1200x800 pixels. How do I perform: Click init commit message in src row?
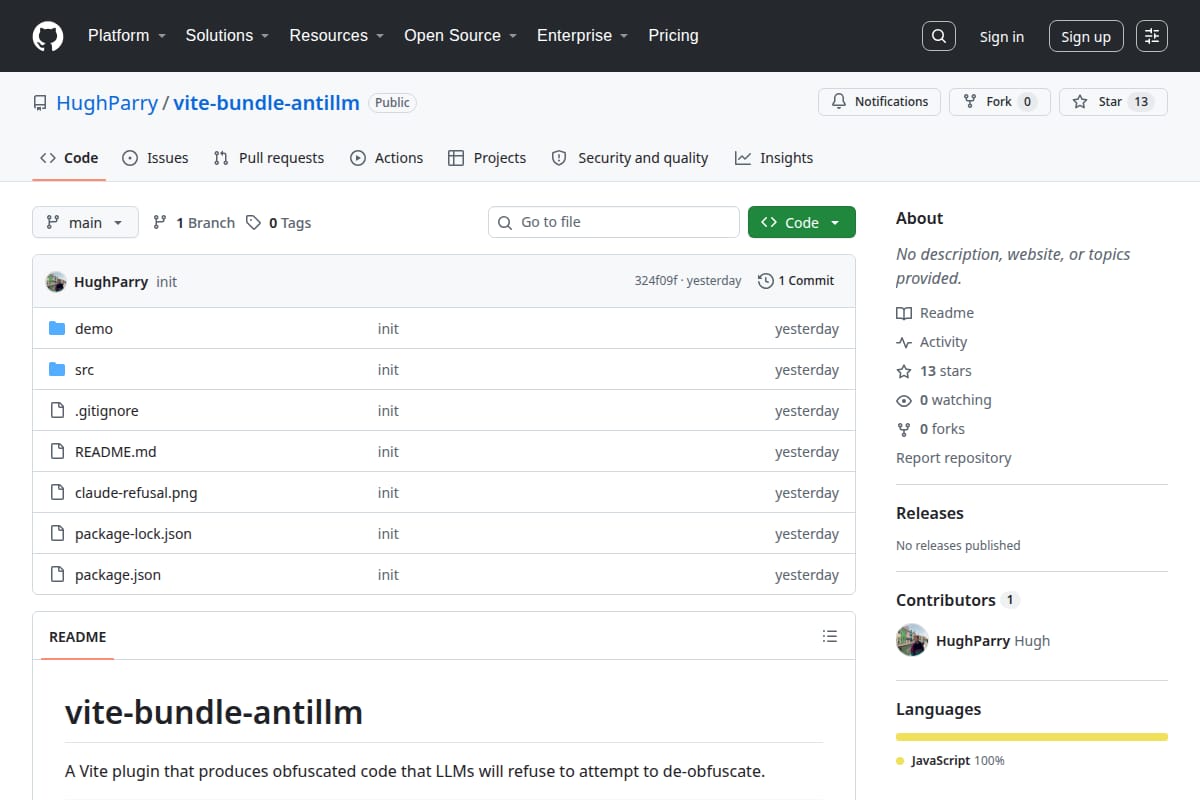click(388, 370)
